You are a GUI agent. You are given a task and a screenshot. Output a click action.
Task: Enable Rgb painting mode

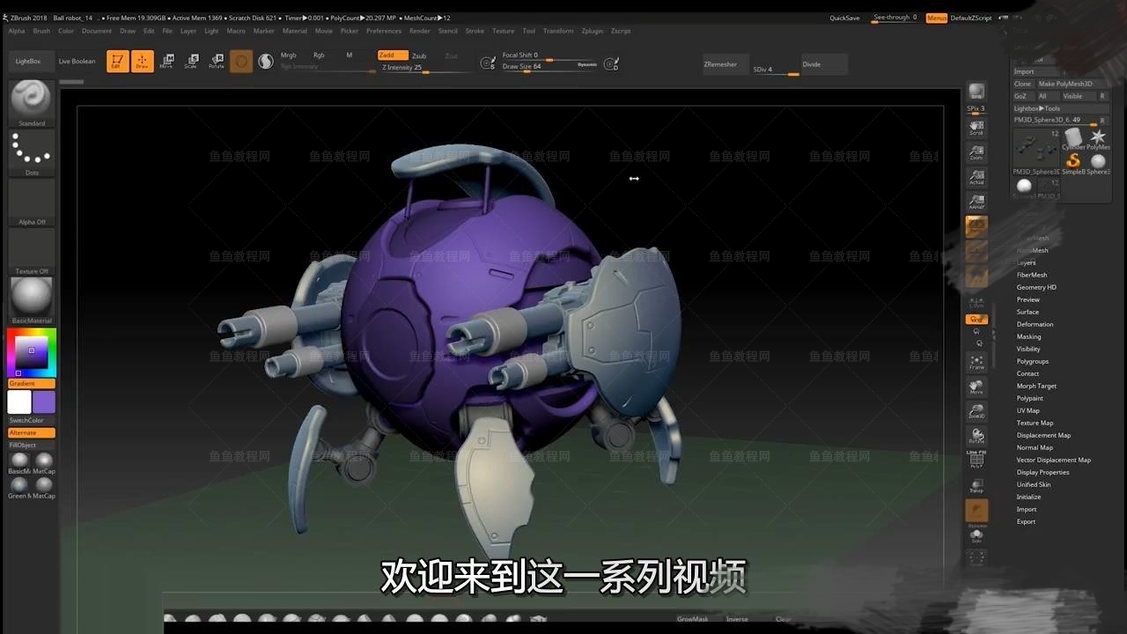[318, 55]
